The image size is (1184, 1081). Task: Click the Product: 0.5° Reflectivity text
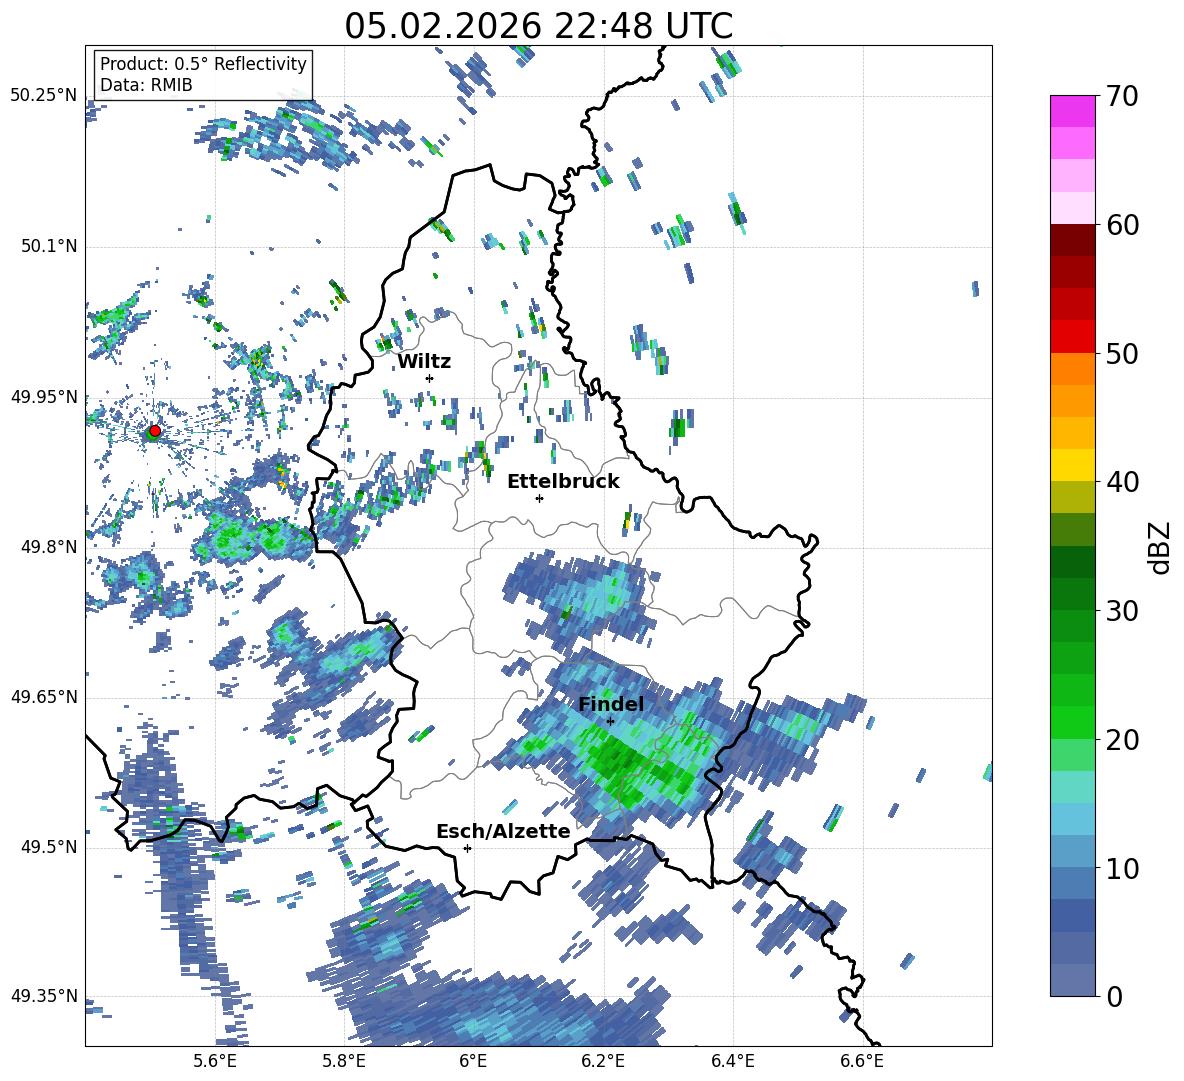[x=203, y=64]
